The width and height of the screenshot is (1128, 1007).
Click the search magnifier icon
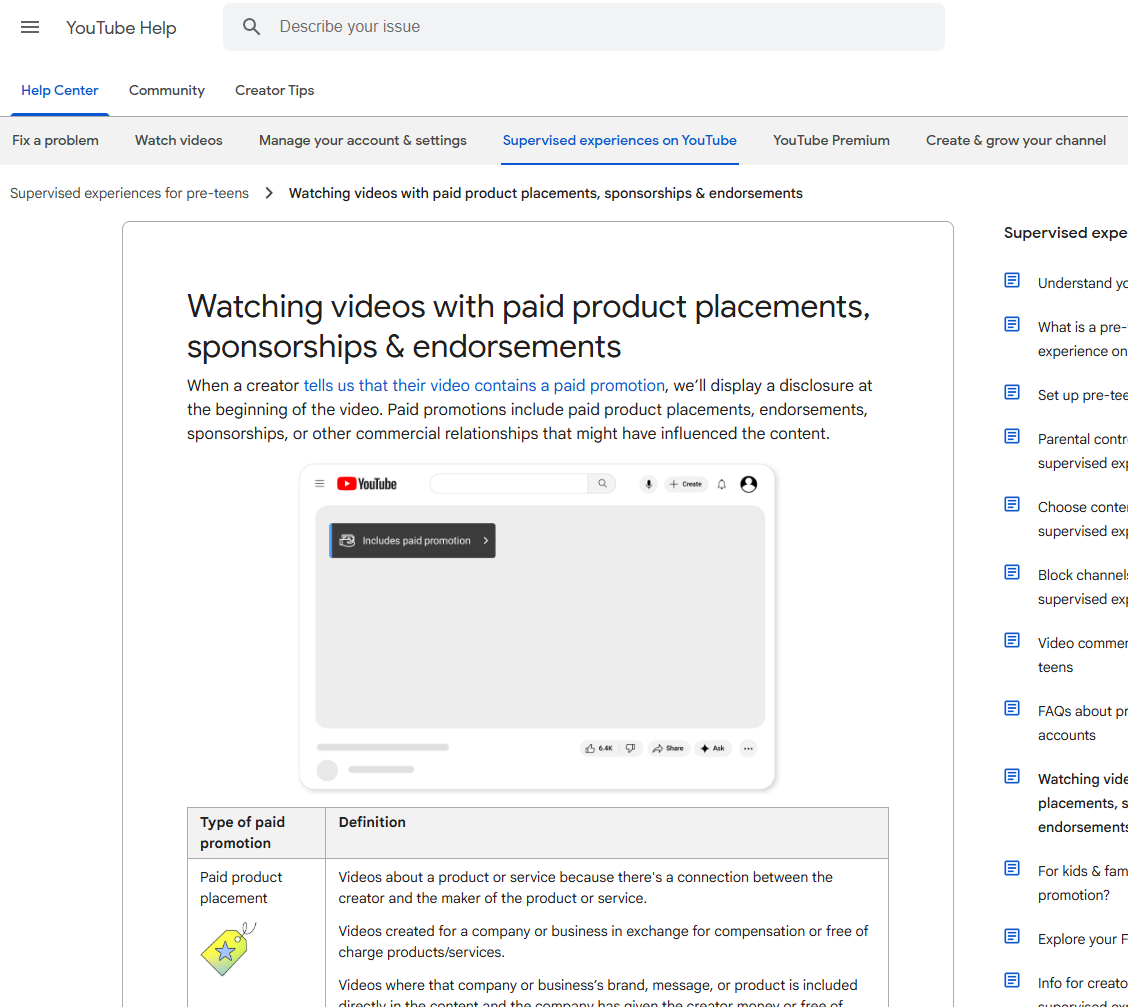coord(251,27)
